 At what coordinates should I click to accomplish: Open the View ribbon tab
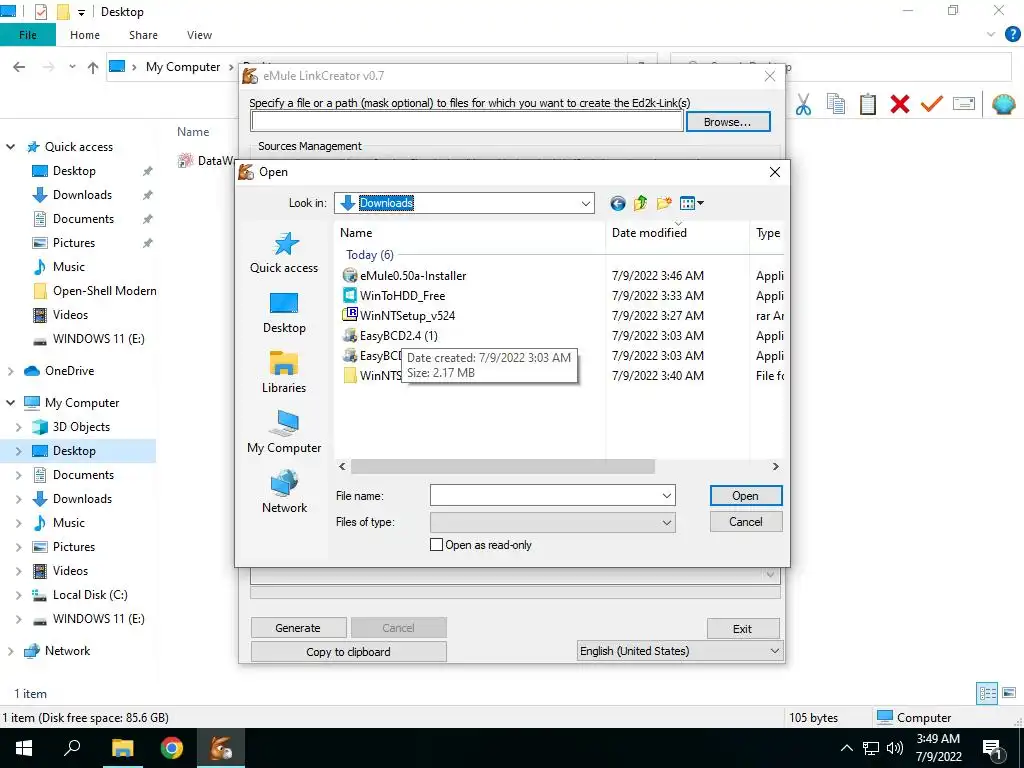point(199,35)
